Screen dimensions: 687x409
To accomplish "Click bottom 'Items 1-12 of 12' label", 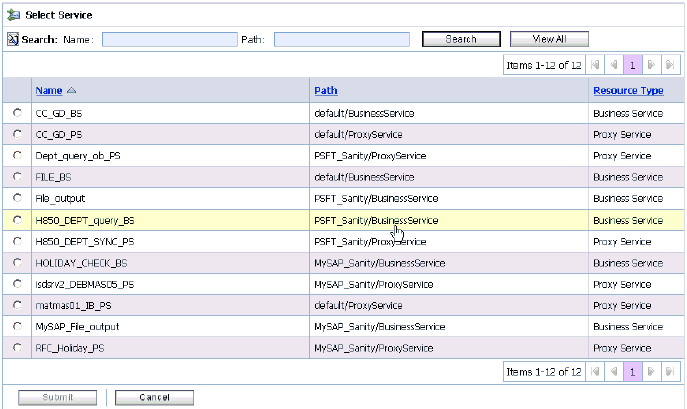I will pyautogui.click(x=544, y=372).
